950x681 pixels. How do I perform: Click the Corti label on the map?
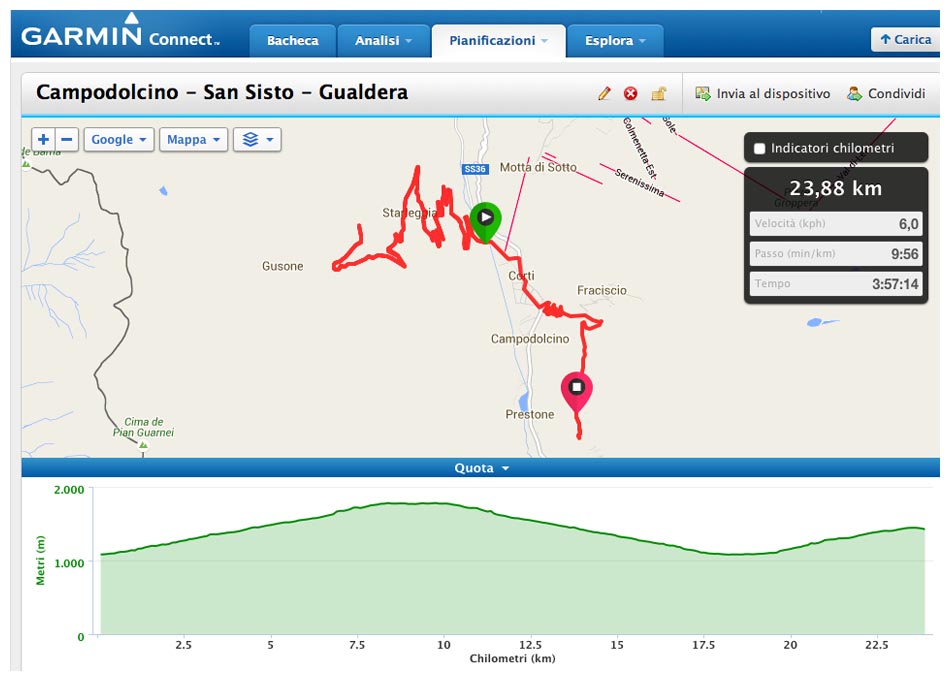(x=522, y=276)
